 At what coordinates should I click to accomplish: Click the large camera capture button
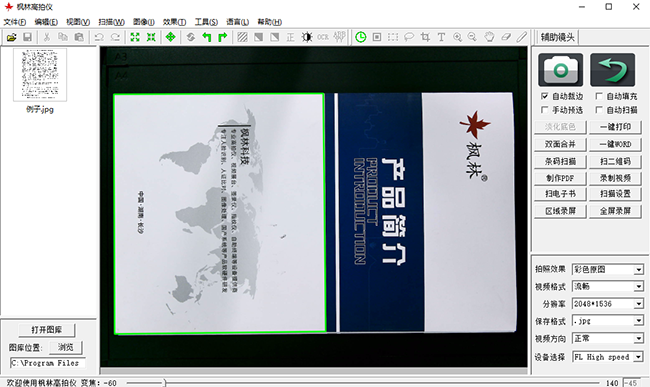point(560,70)
